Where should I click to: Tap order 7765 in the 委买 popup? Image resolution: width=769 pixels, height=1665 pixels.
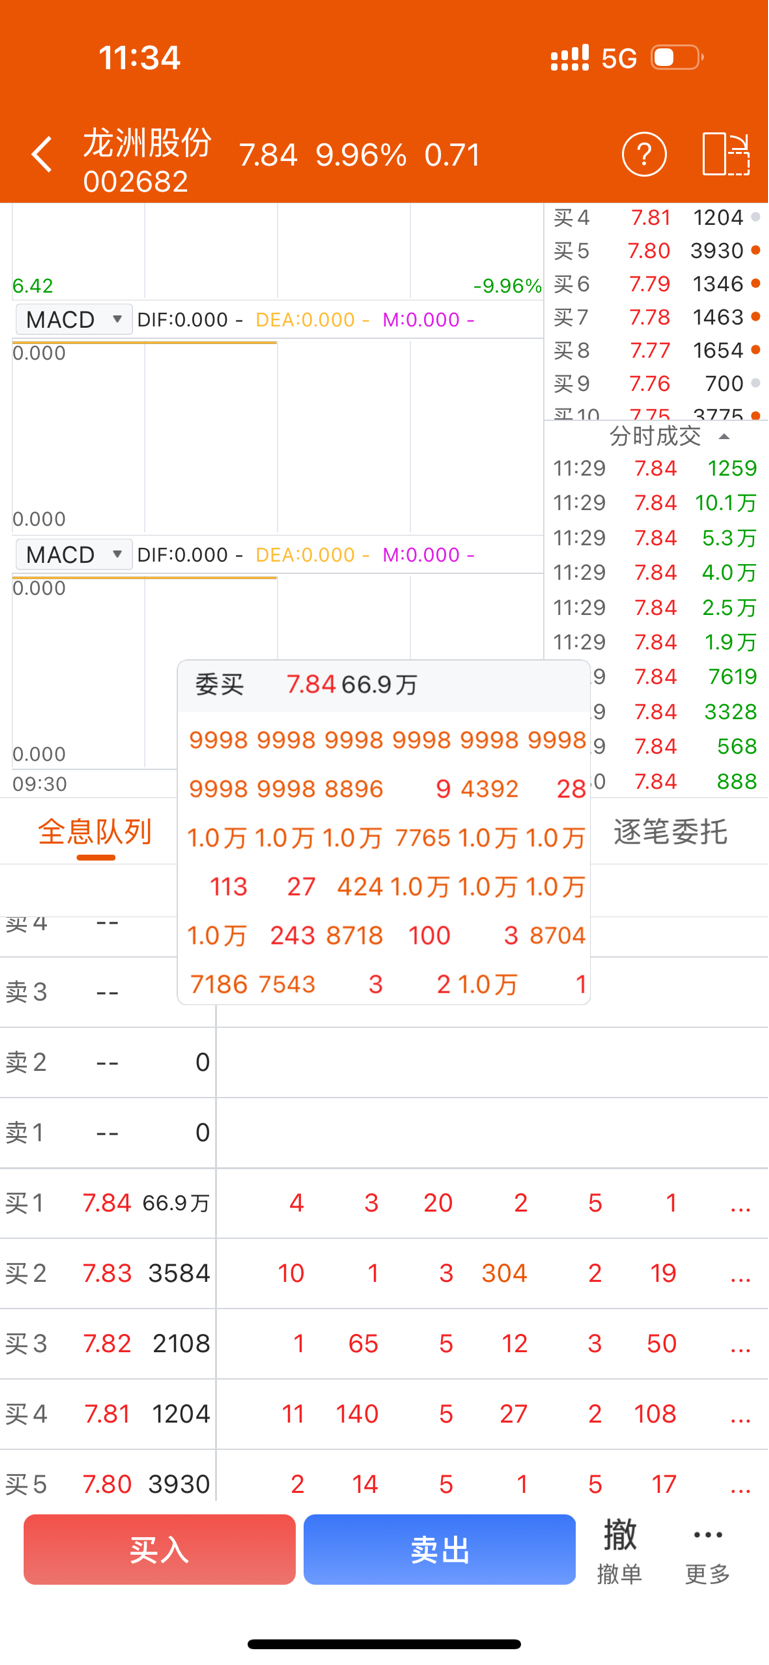pos(422,838)
